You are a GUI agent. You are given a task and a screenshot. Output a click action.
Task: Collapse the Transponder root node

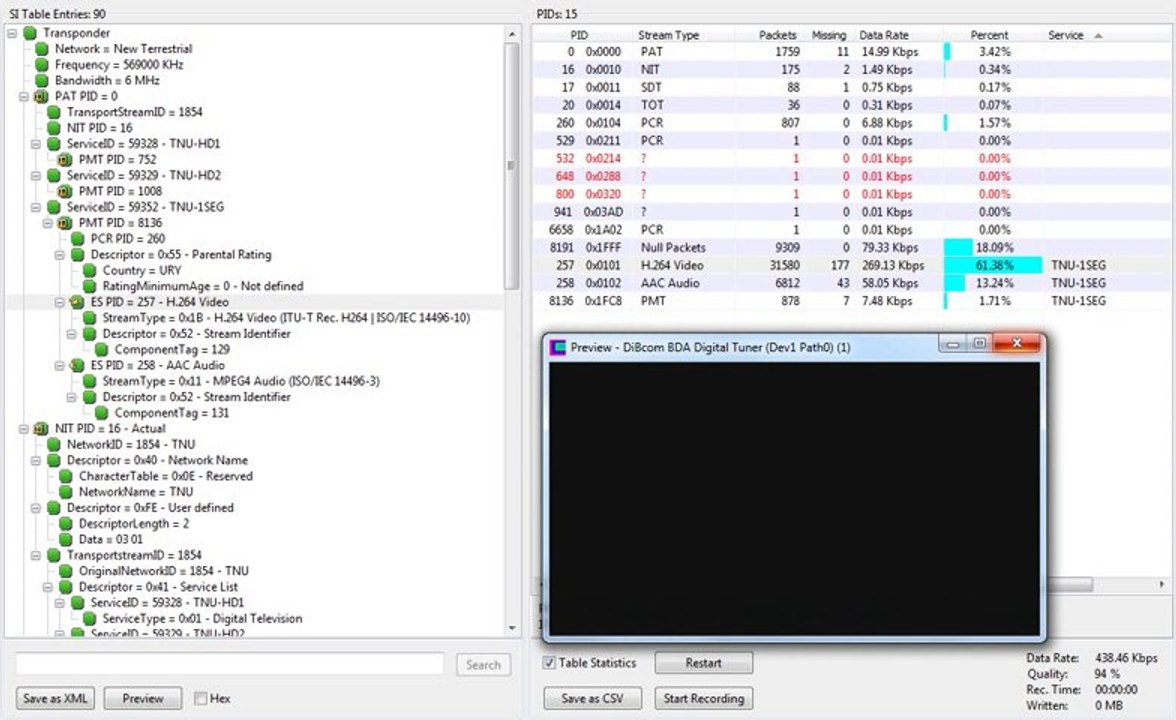point(12,33)
